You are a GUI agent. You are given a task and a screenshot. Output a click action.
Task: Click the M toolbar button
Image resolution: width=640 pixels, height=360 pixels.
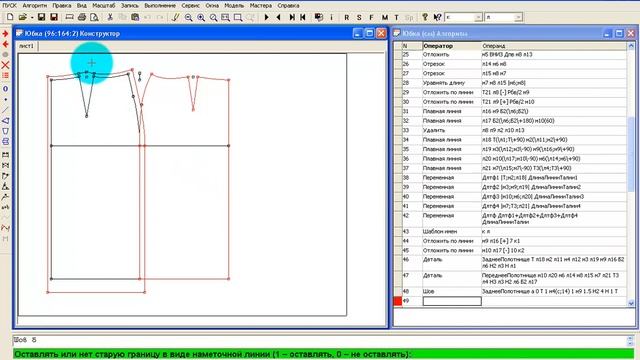(x=384, y=18)
